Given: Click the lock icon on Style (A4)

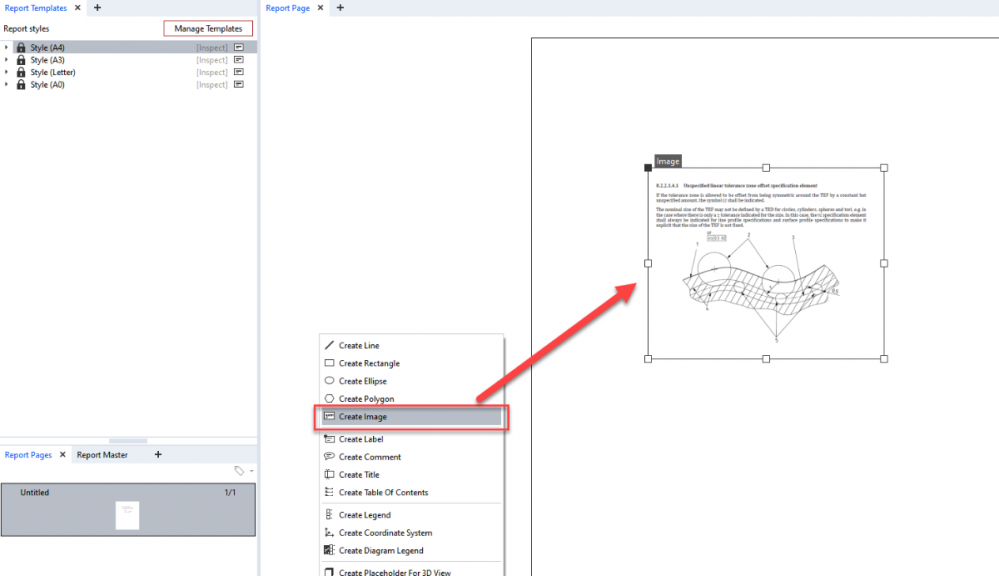Looking at the screenshot, I should pyautogui.click(x=21, y=48).
